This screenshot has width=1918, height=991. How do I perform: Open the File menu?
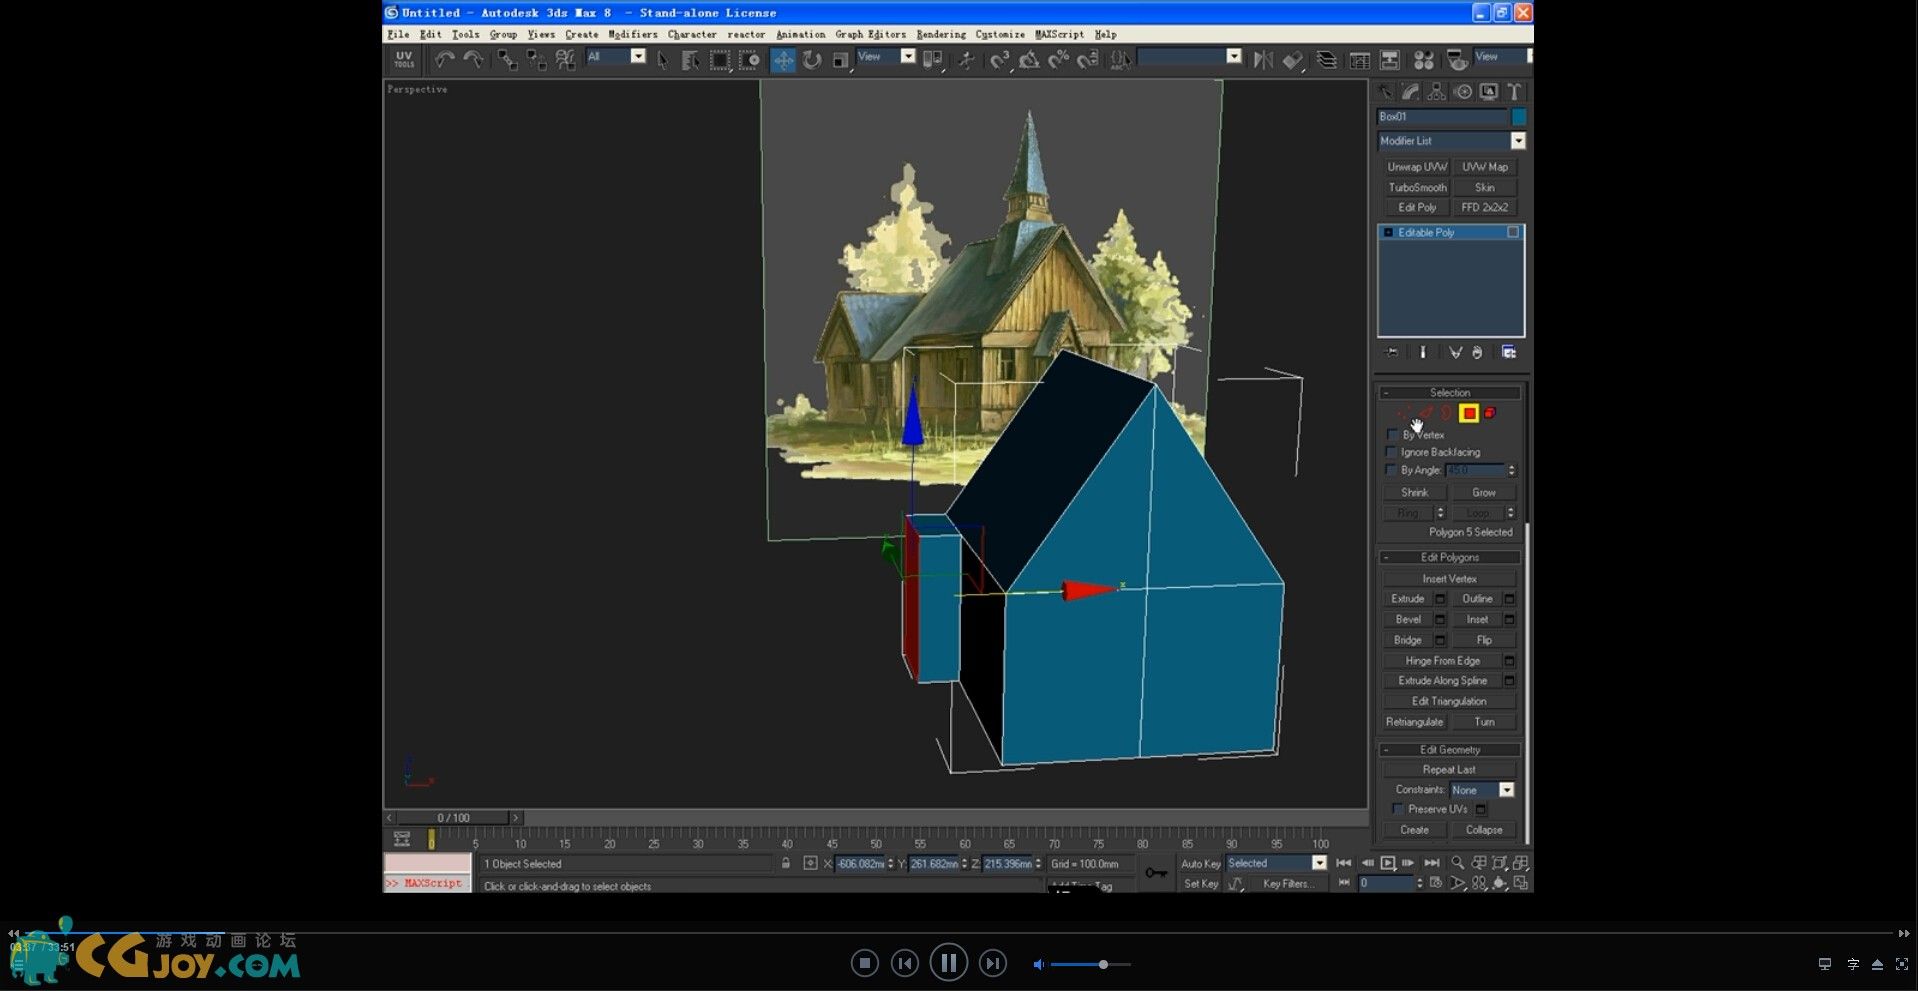pyautogui.click(x=398, y=34)
